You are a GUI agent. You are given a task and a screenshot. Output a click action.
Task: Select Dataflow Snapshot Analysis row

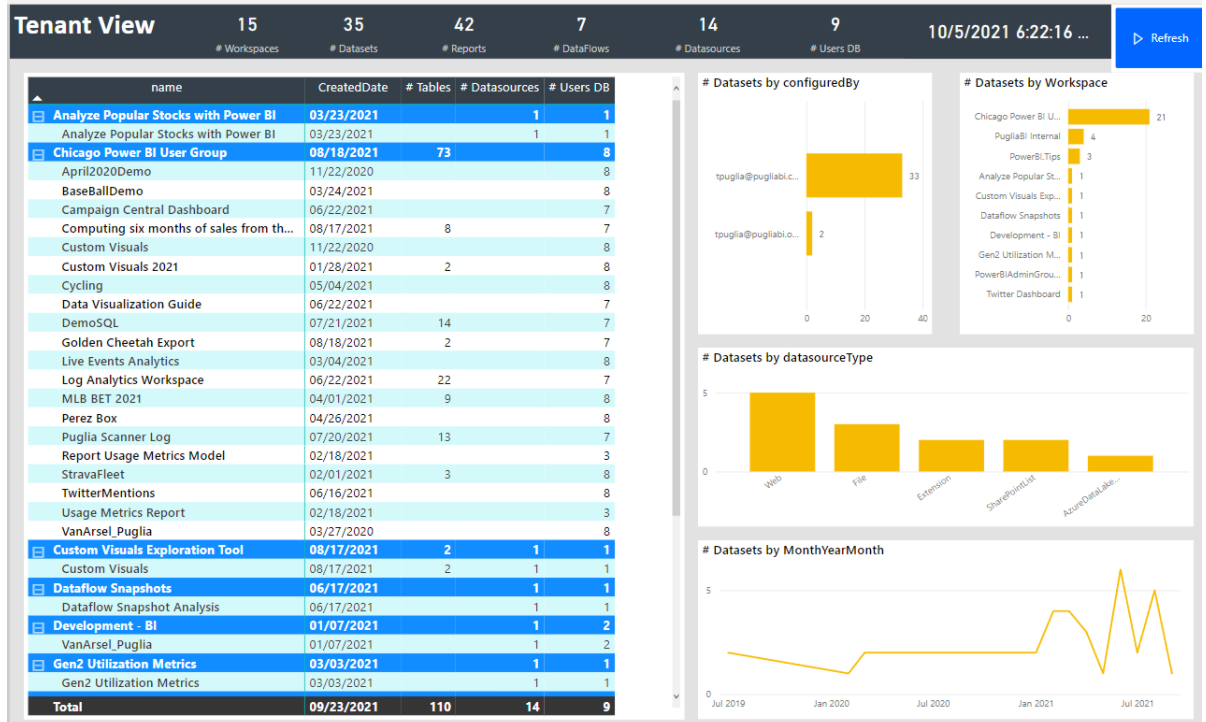pos(321,608)
